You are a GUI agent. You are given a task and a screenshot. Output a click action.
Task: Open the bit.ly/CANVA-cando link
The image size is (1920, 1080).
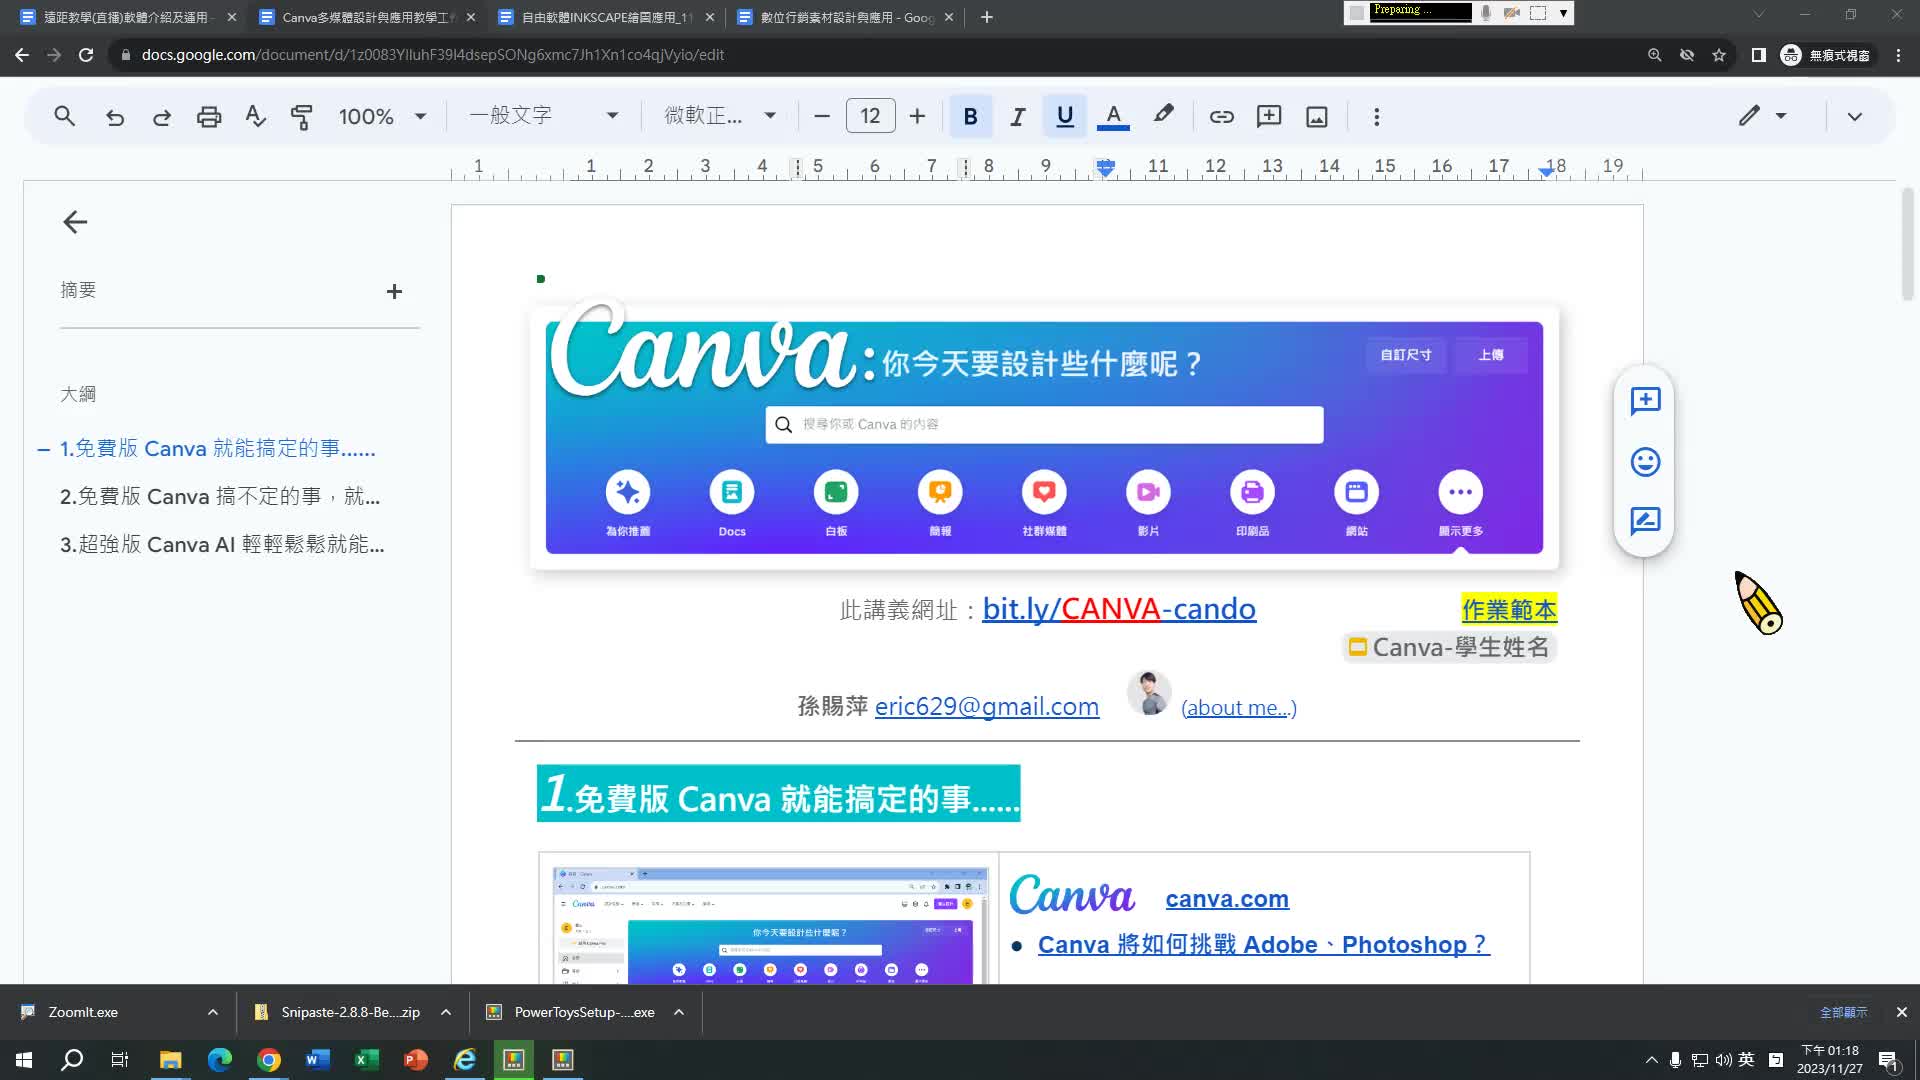(1119, 609)
